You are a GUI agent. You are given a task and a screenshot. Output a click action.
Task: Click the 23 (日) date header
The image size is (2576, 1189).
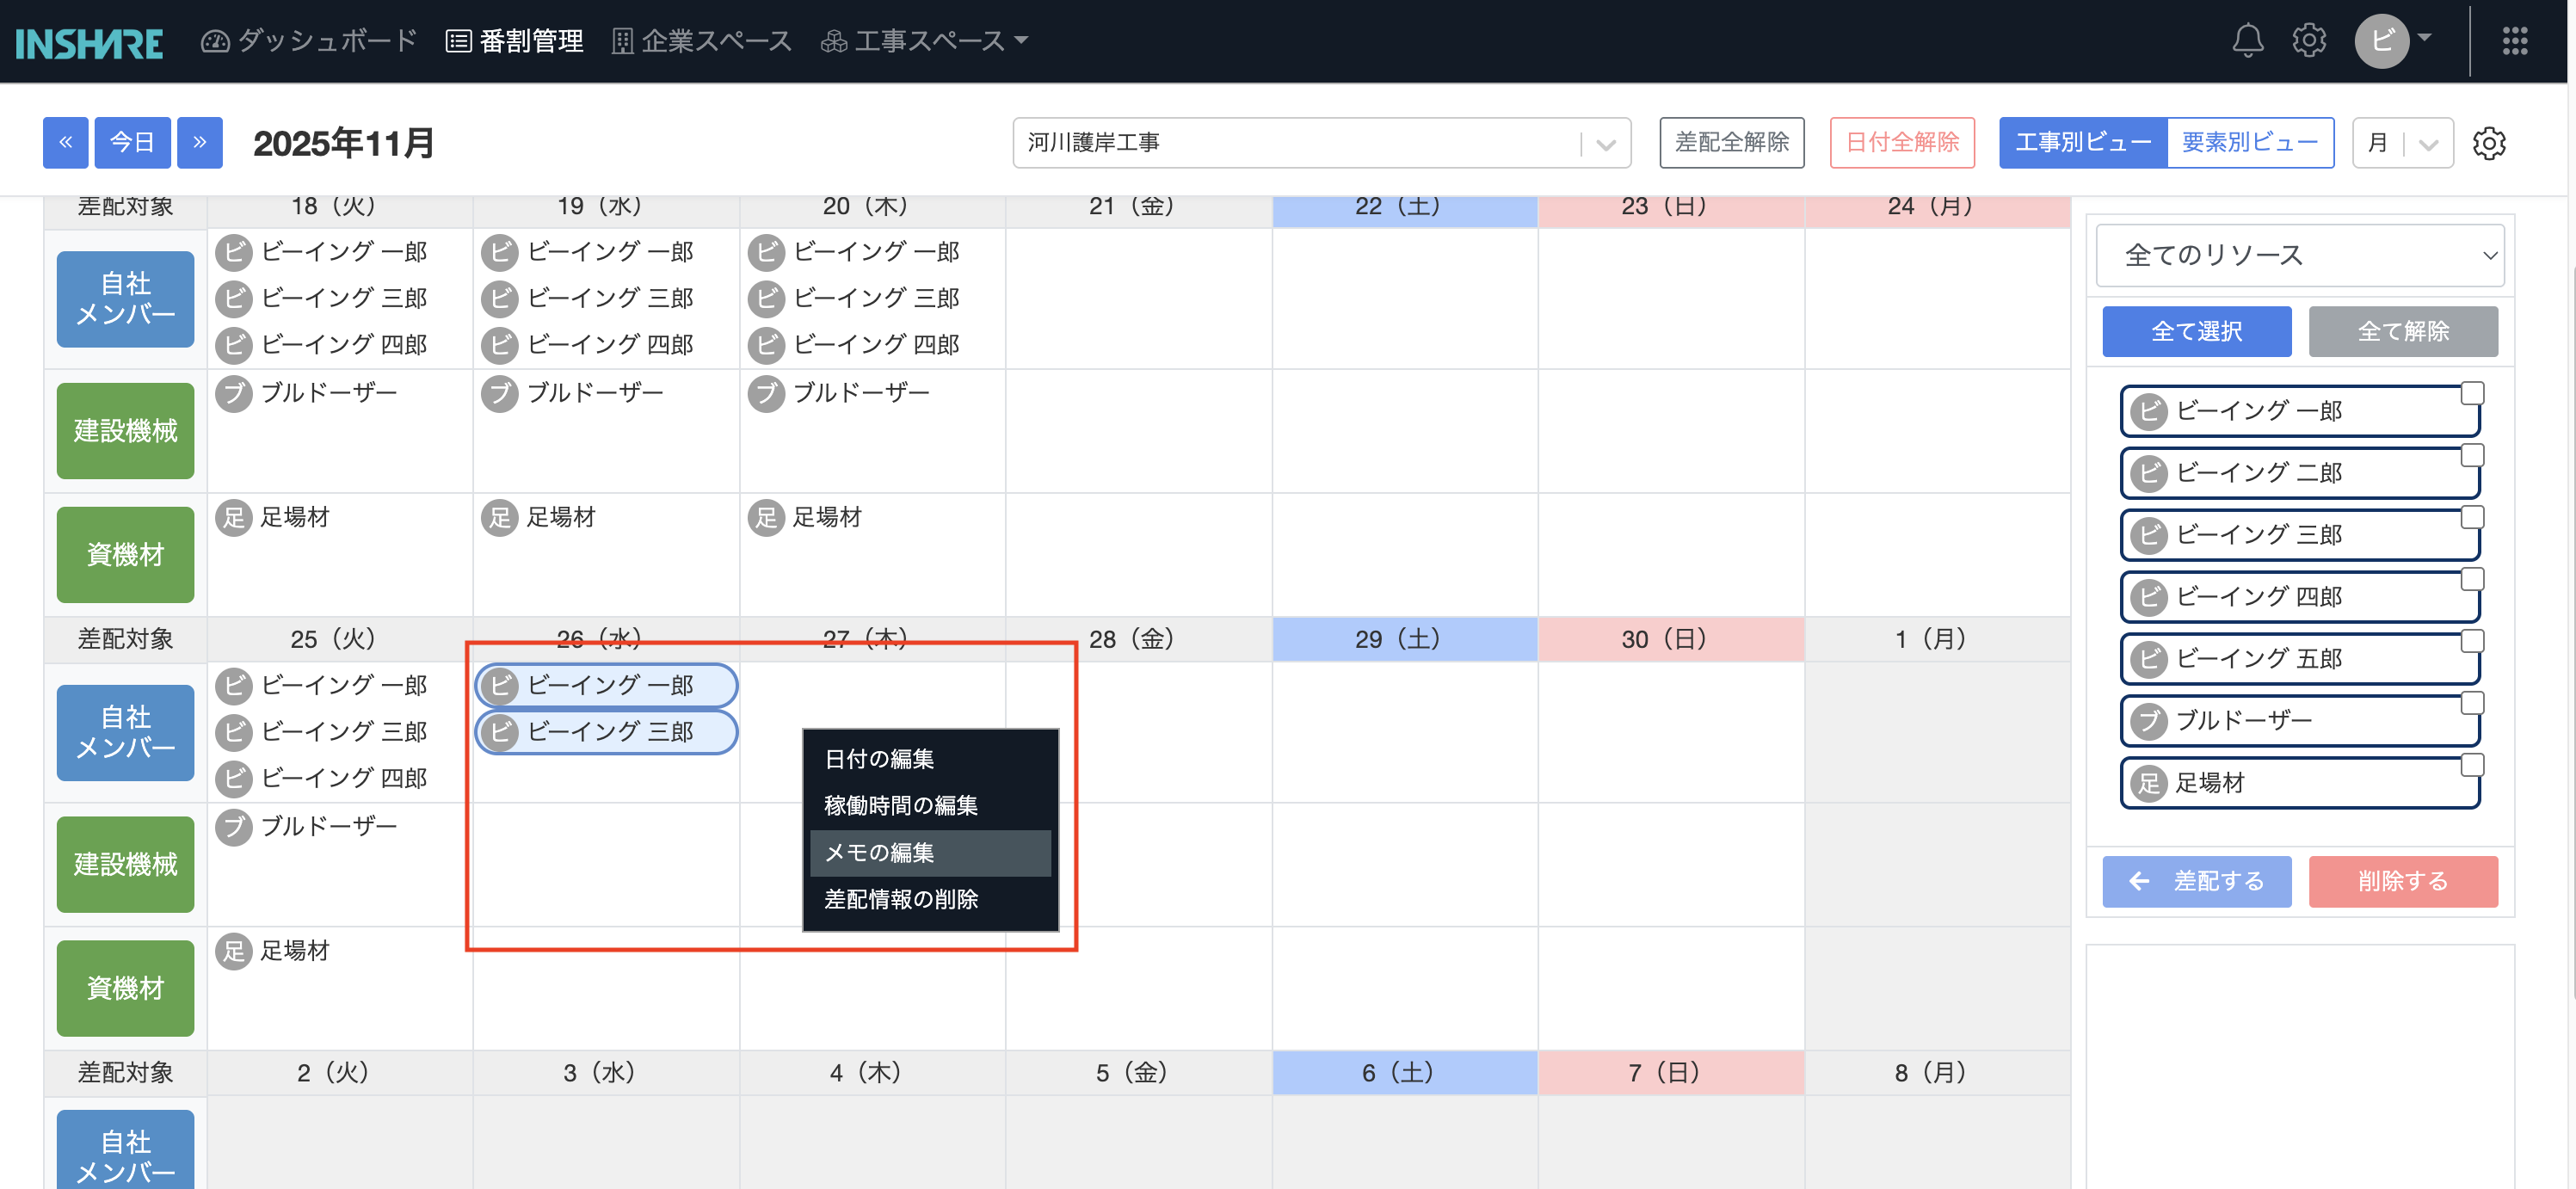pyautogui.click(x=1671, y=208)
